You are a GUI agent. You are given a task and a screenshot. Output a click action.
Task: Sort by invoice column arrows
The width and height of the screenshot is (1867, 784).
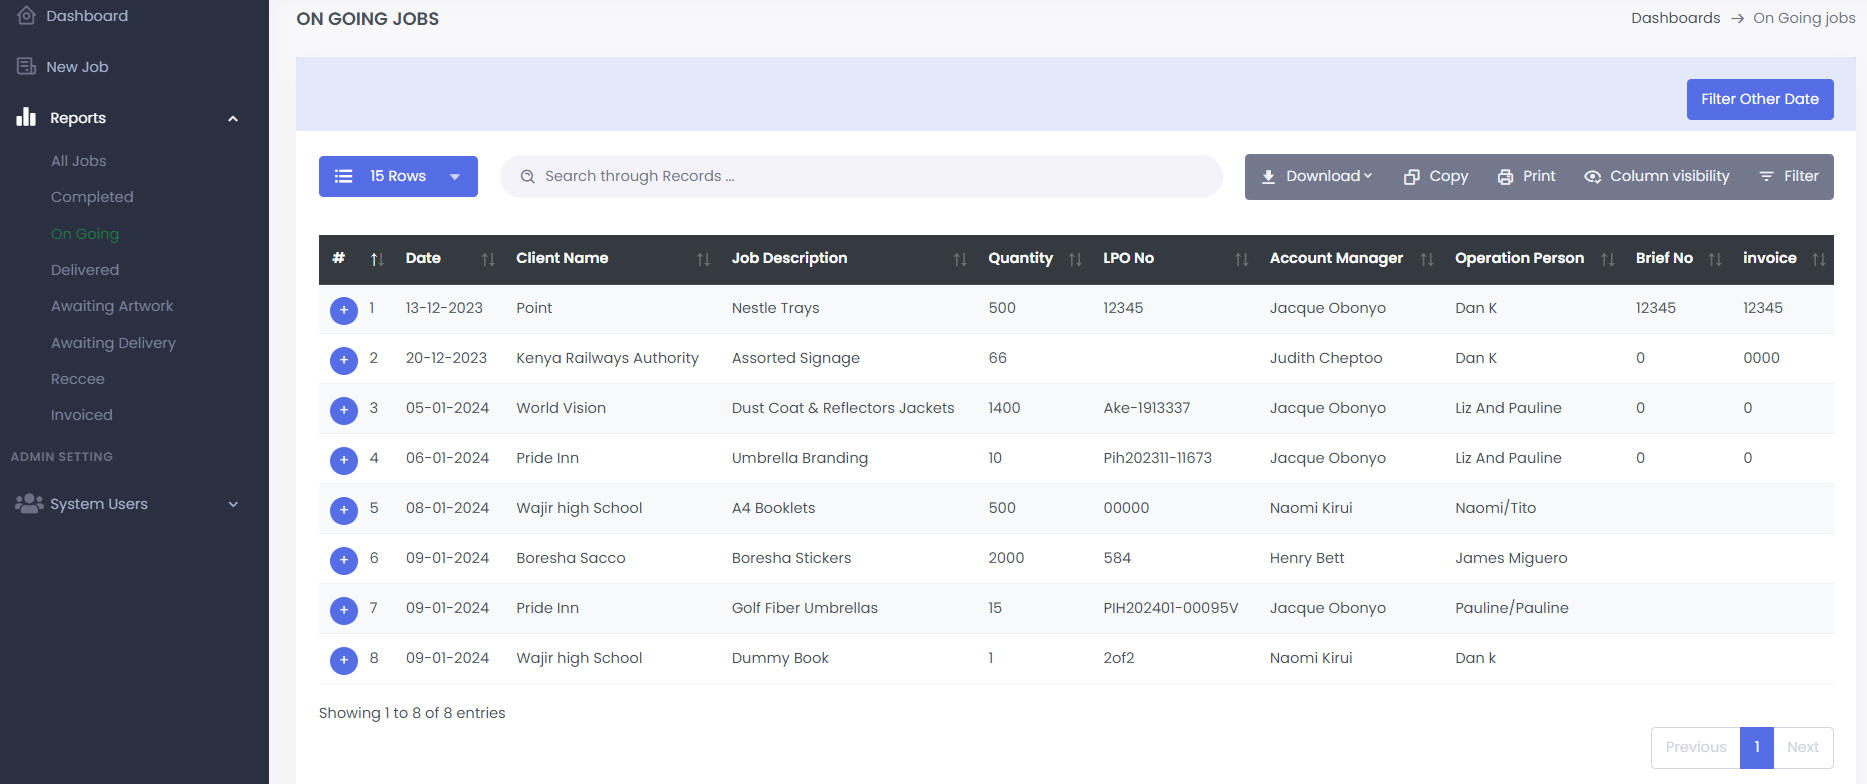[x=1818, y=259]
